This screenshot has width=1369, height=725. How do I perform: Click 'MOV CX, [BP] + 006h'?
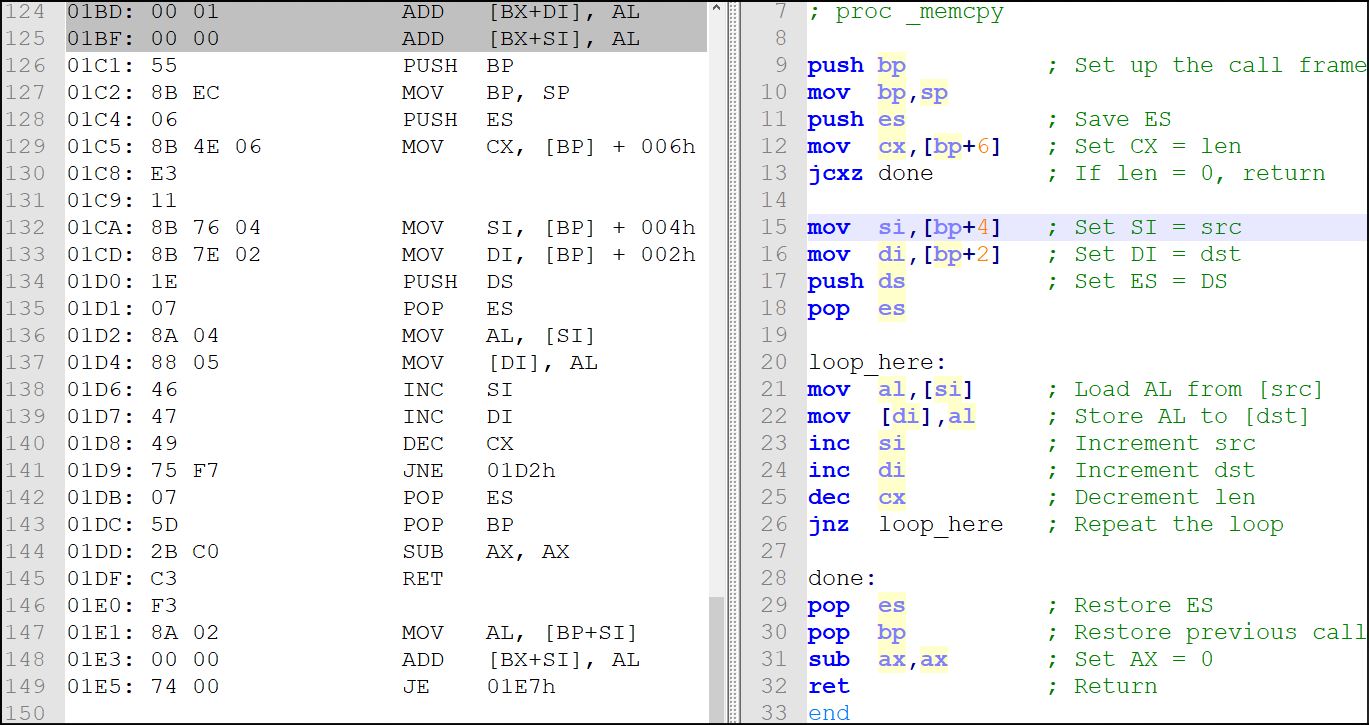(548, 148)
